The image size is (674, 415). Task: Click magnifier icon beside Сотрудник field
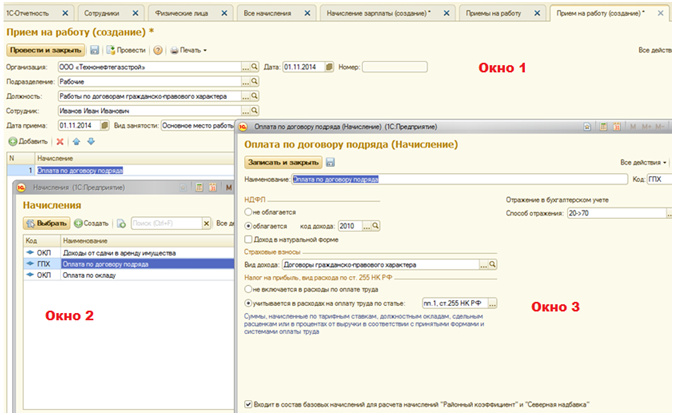[254, 111]
